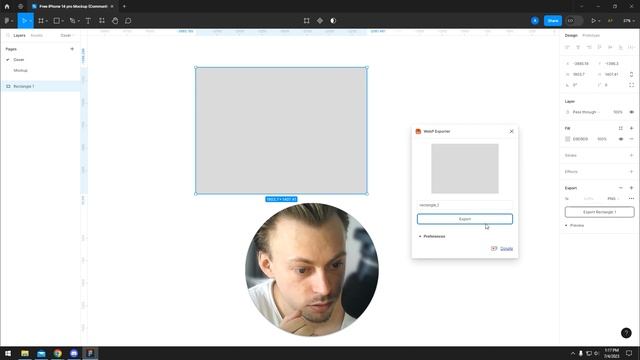Select the Hand tool
This screenshot has height=360, width=640.
pos(115,20)
